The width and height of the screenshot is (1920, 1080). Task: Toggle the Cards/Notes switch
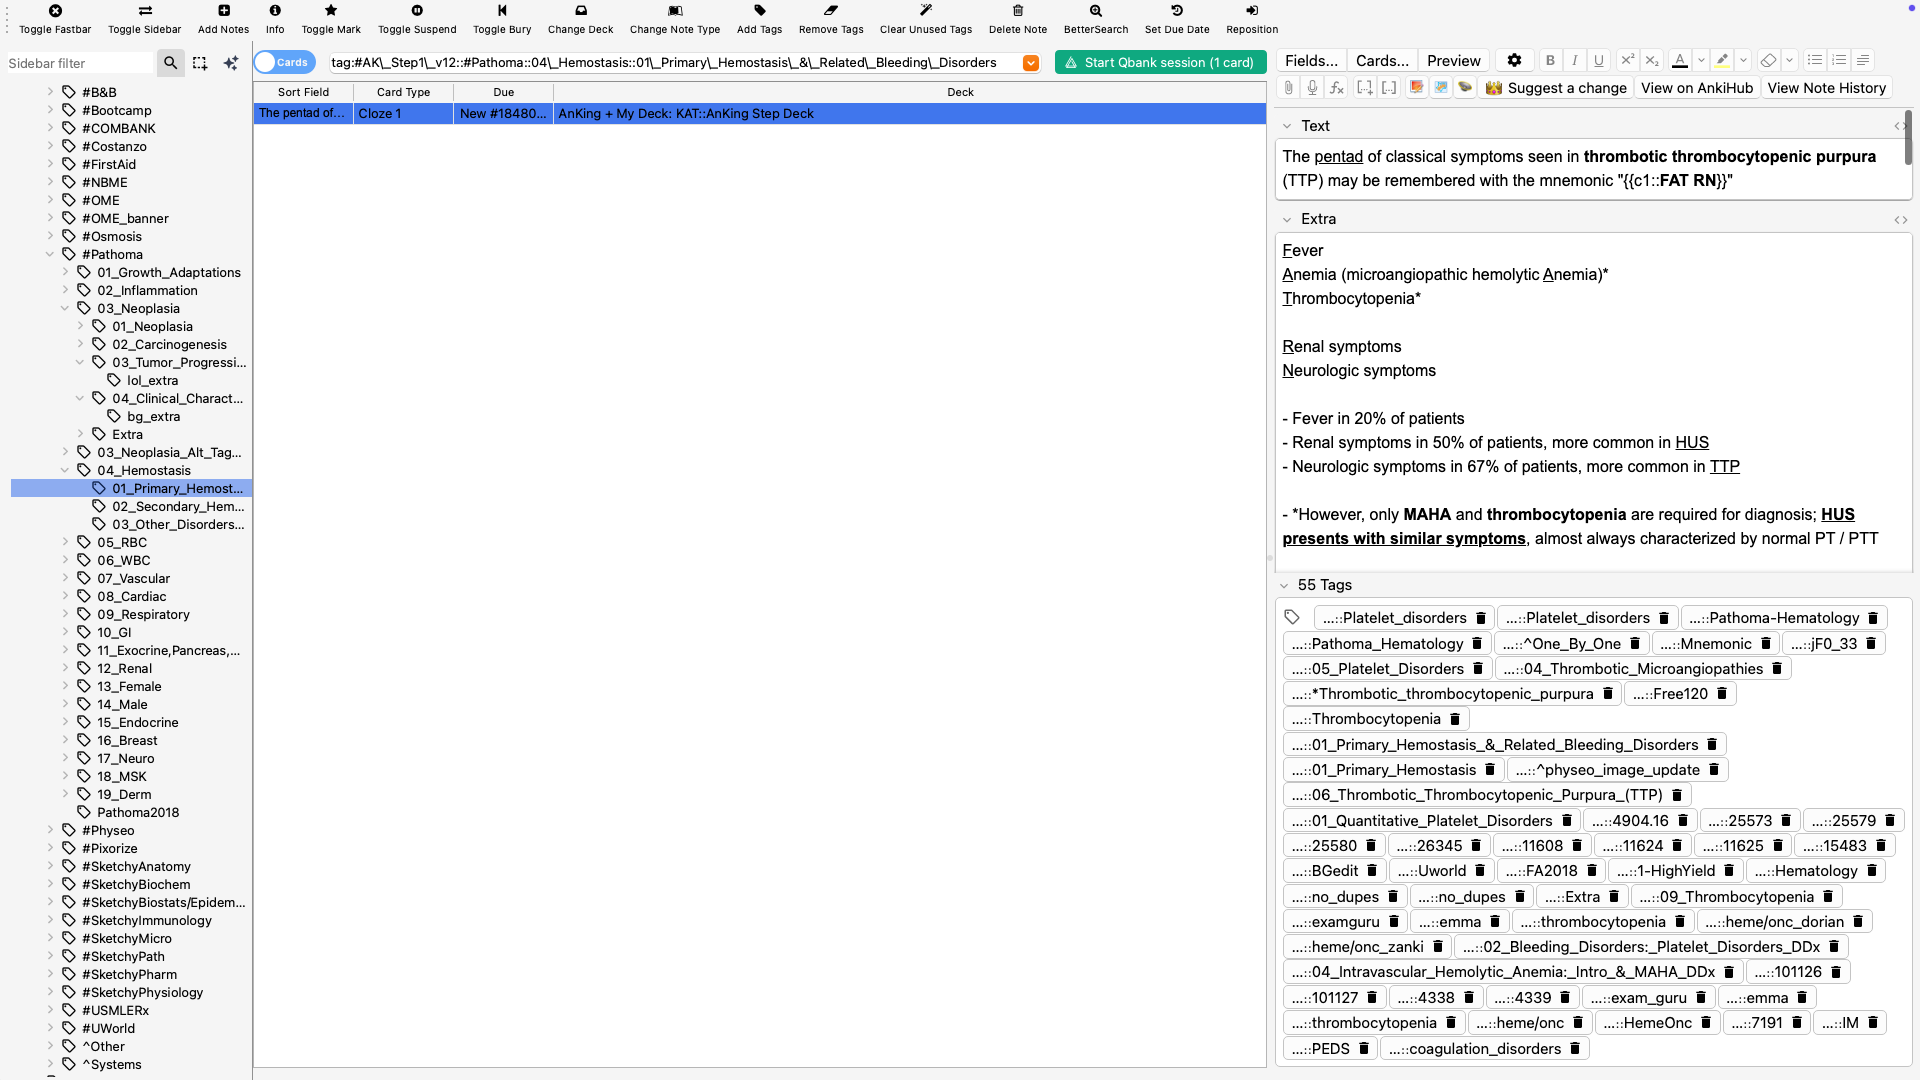coord(284,62)
